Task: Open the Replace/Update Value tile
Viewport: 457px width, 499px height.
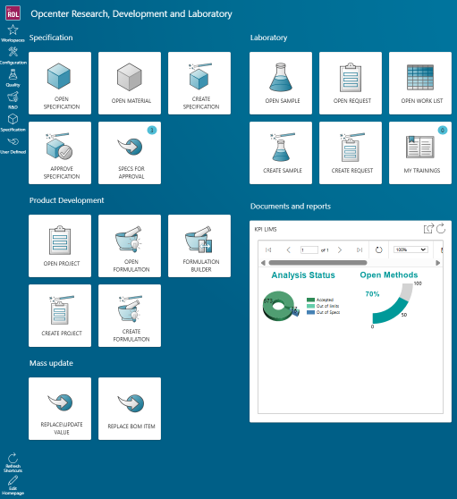Action: coord(60,408)
